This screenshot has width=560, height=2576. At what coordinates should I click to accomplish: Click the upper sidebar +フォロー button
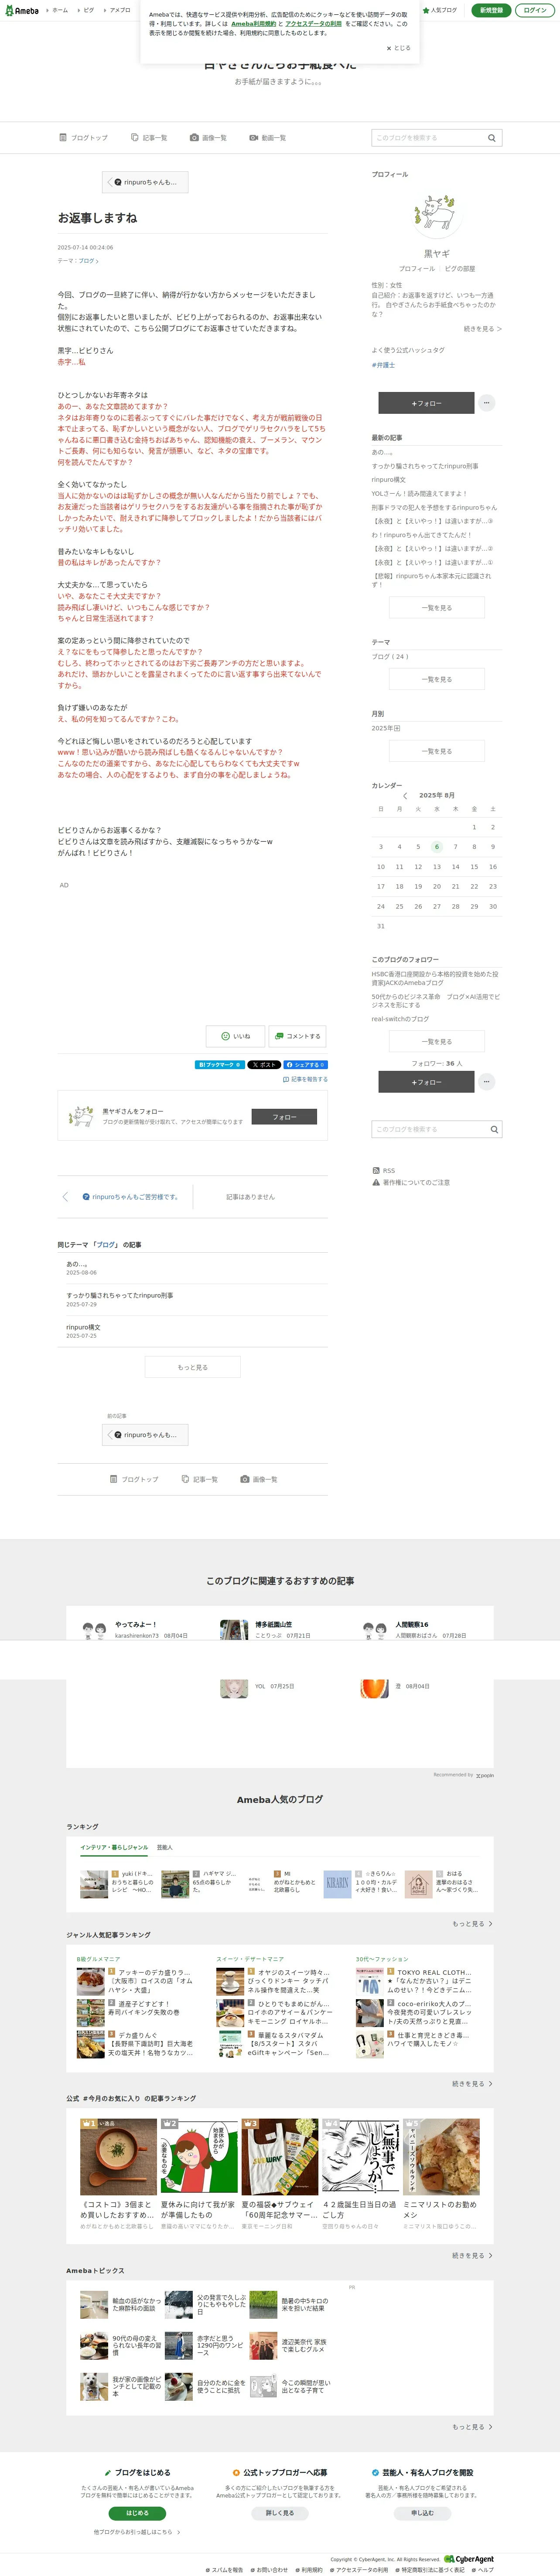pyautogui.click(x=426, y=403)
